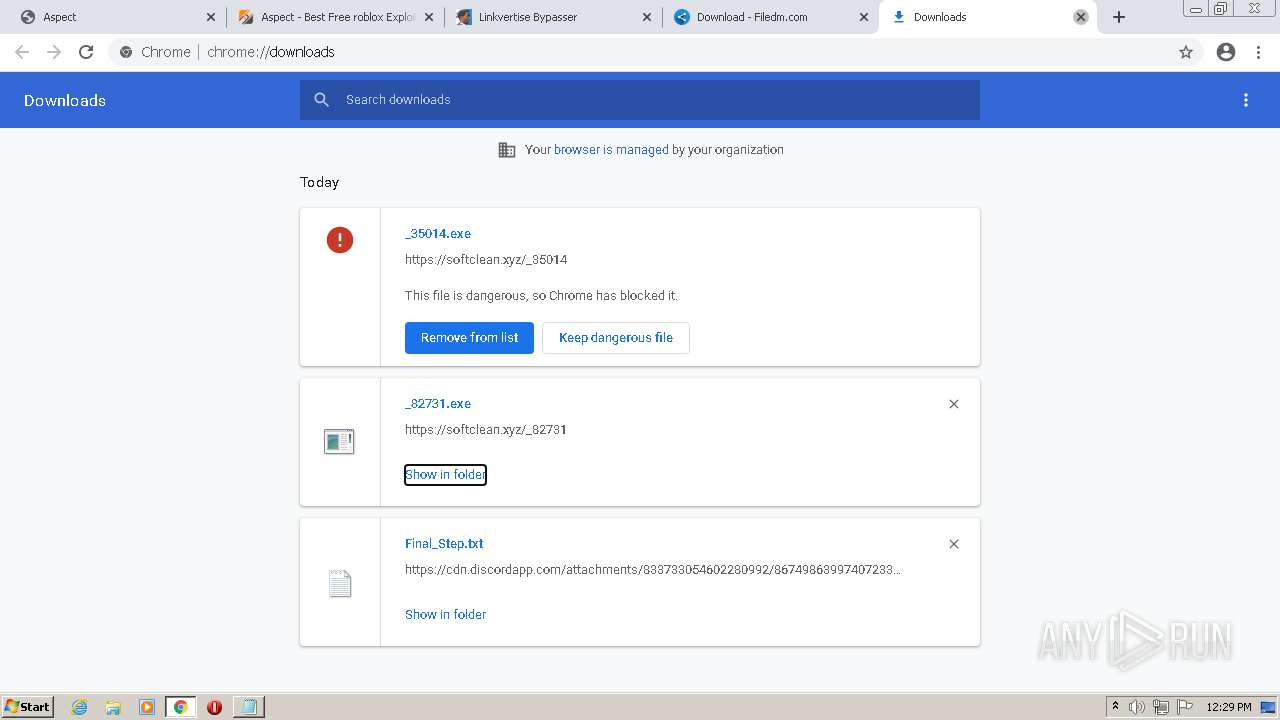
Task: Open the _35014.exe file name link
Action: (438, 234)
